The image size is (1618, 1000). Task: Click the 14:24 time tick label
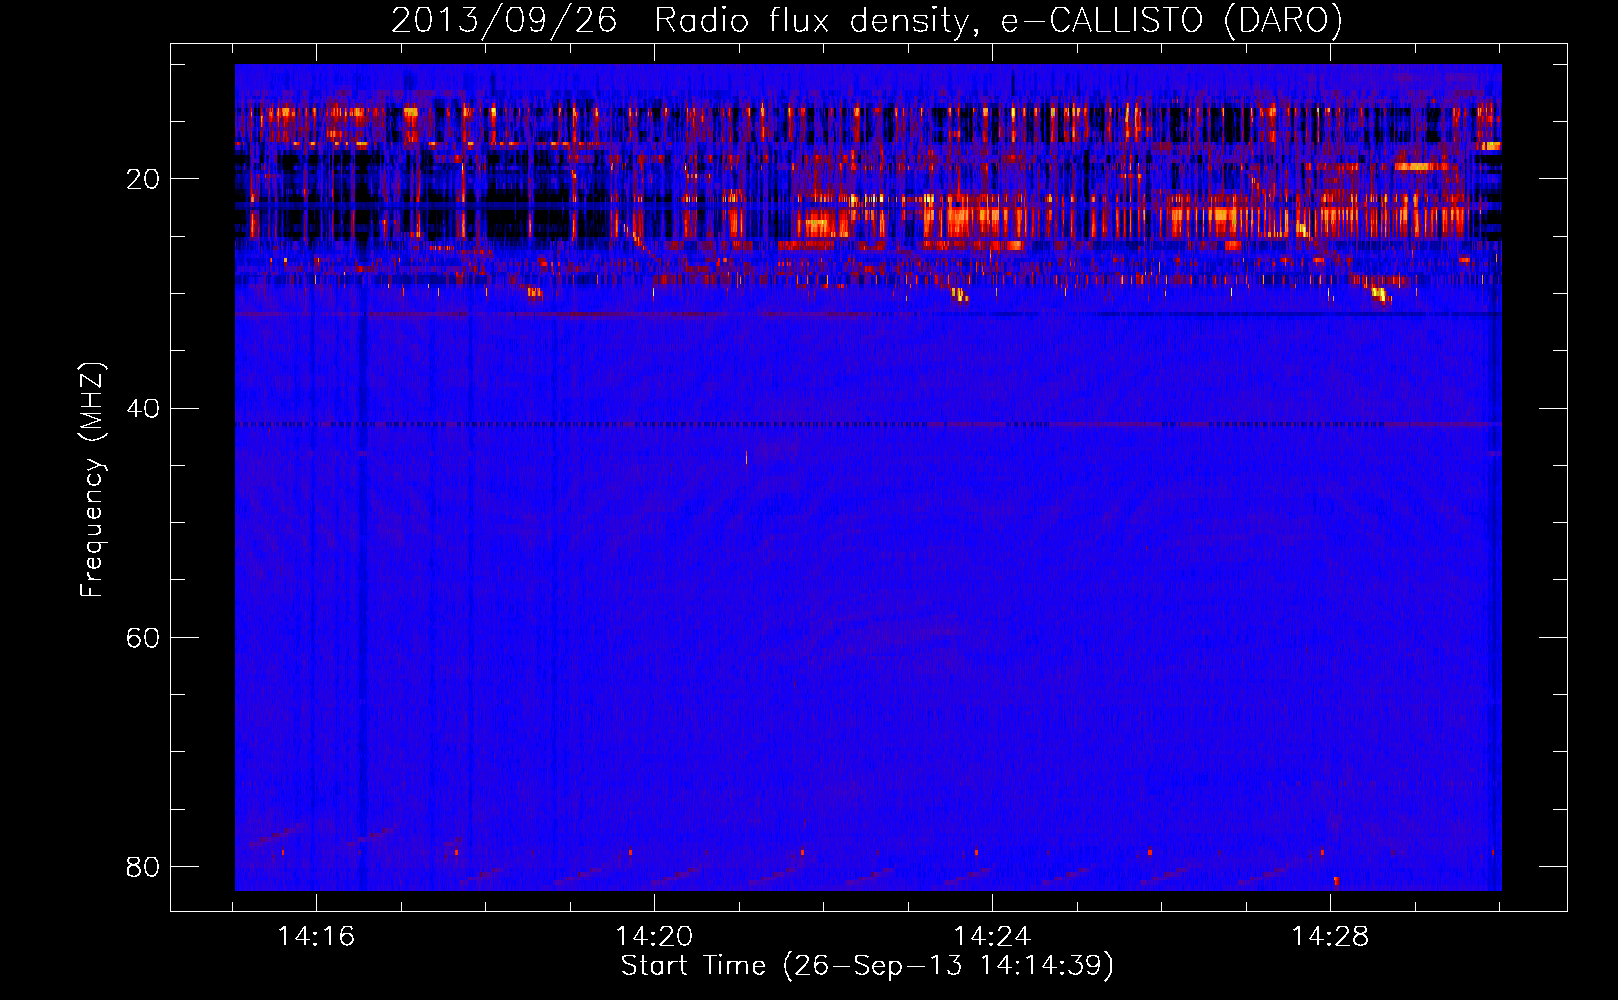[x=992, y=937]
